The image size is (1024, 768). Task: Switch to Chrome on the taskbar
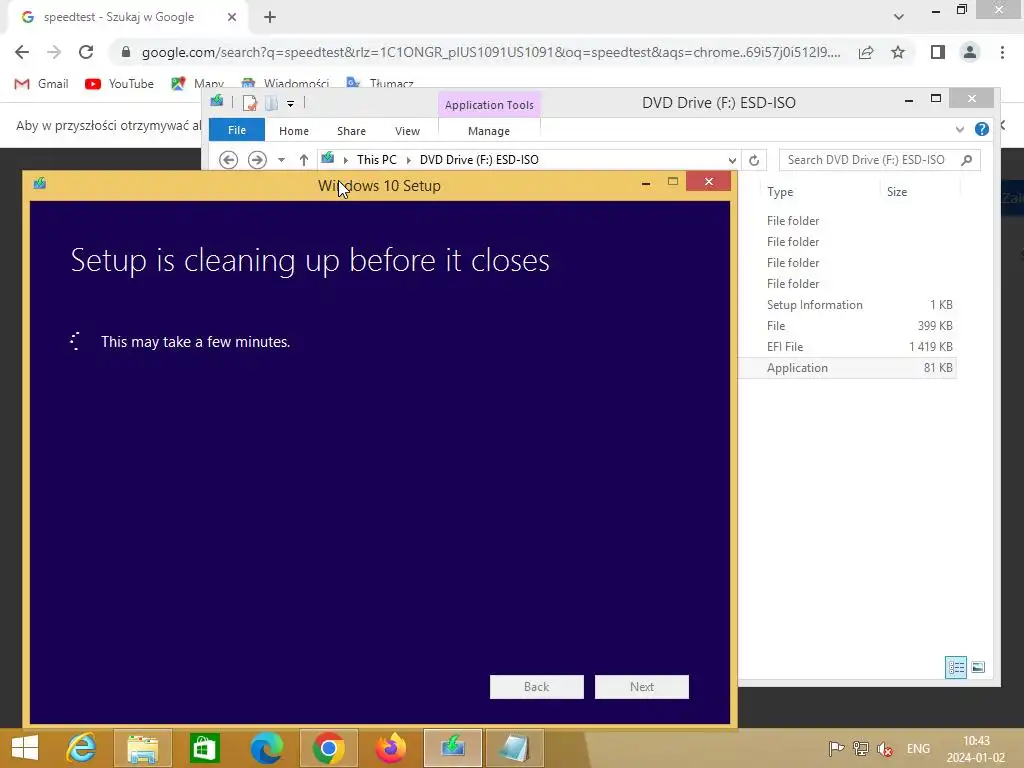click(328, 748)
